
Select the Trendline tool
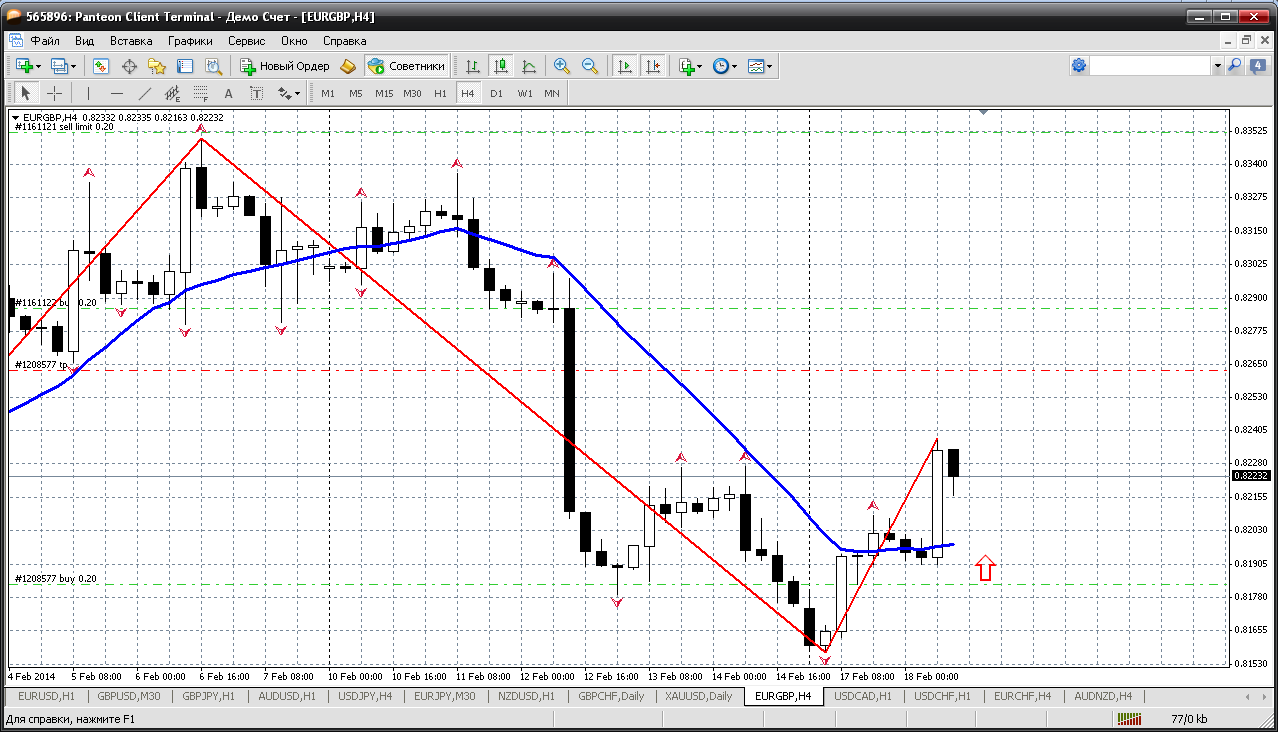(144, 93)
